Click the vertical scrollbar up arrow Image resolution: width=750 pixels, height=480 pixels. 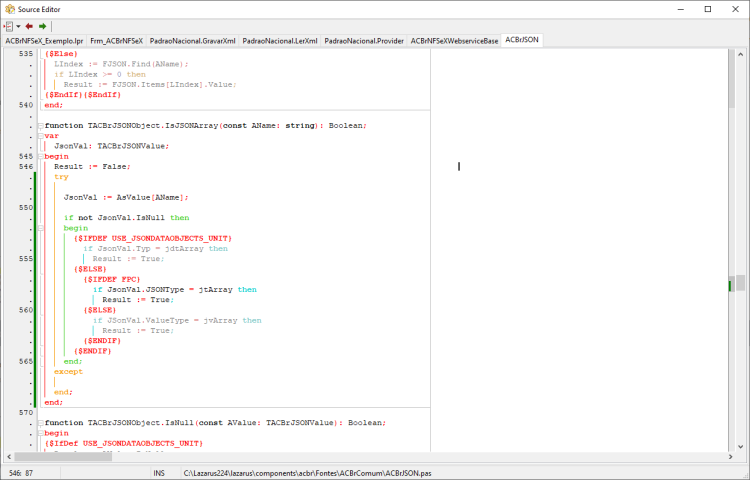tap(740, 55)
